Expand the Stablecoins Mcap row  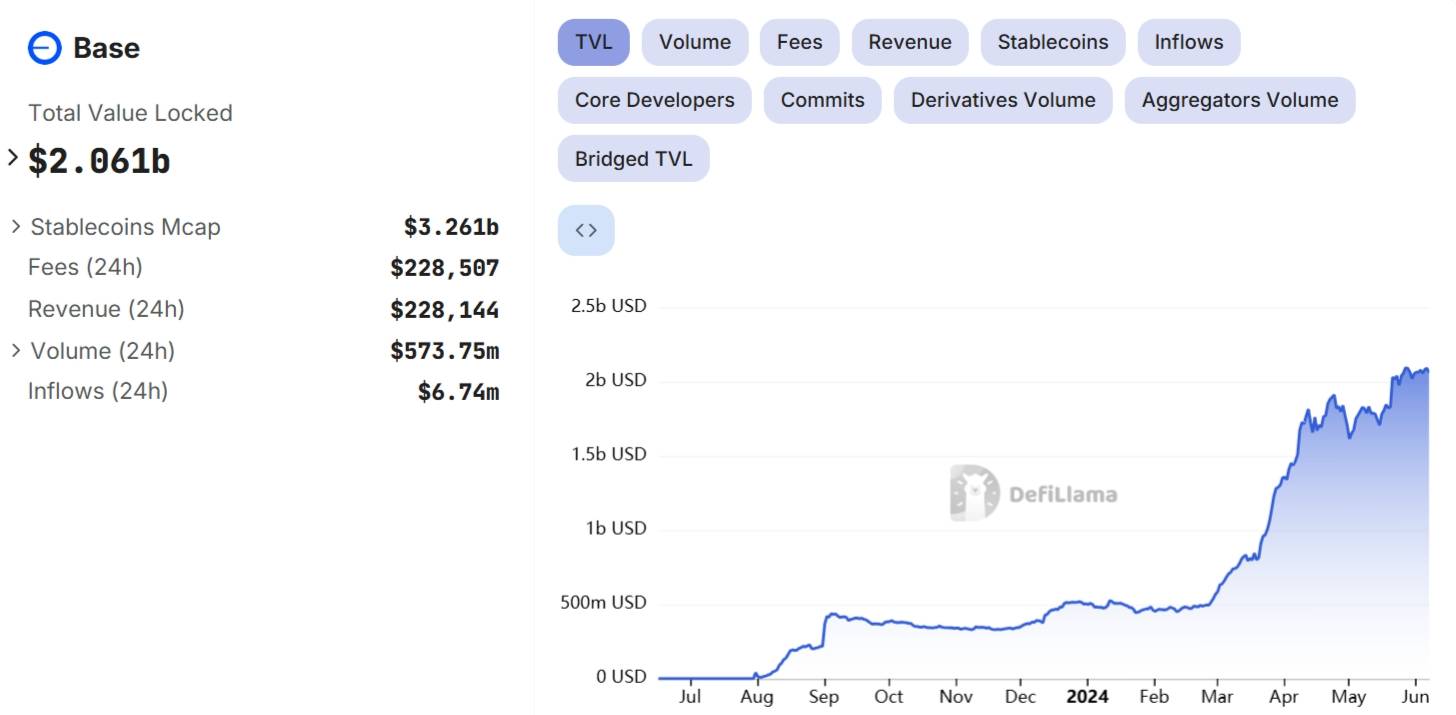point(16,226)
